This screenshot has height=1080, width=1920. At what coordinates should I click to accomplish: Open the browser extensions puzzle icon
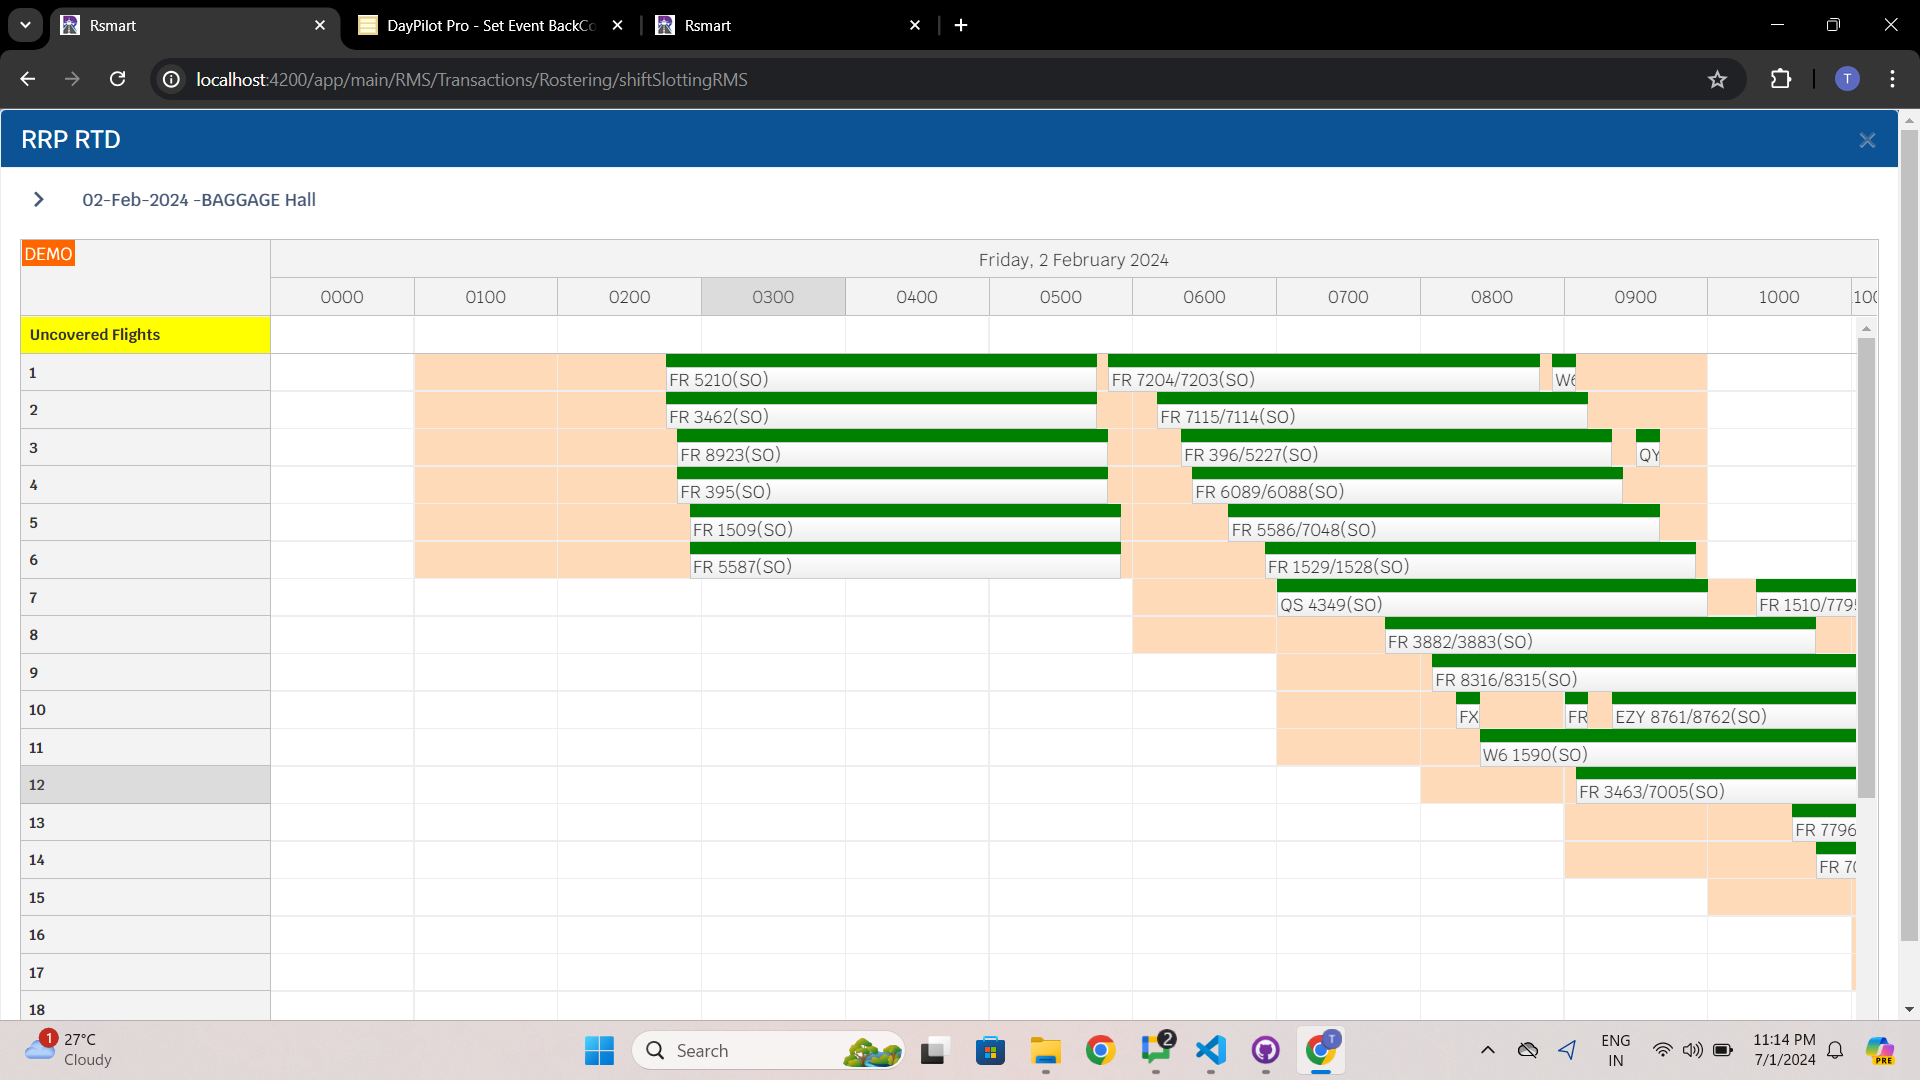pyautogui.click(x=1780, y=79)
